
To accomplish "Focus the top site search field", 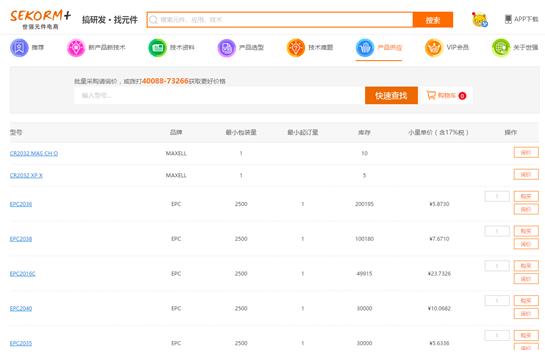I will click(280, 20).
